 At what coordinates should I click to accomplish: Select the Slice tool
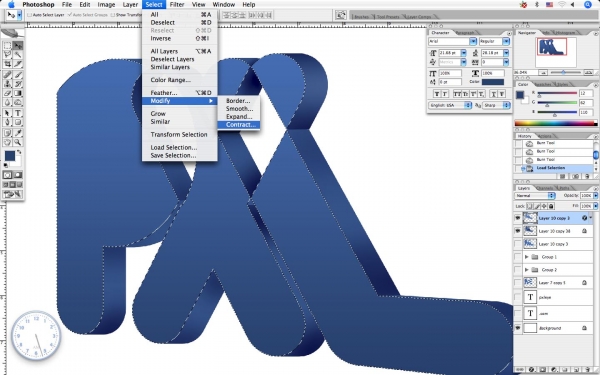[18, 64]
